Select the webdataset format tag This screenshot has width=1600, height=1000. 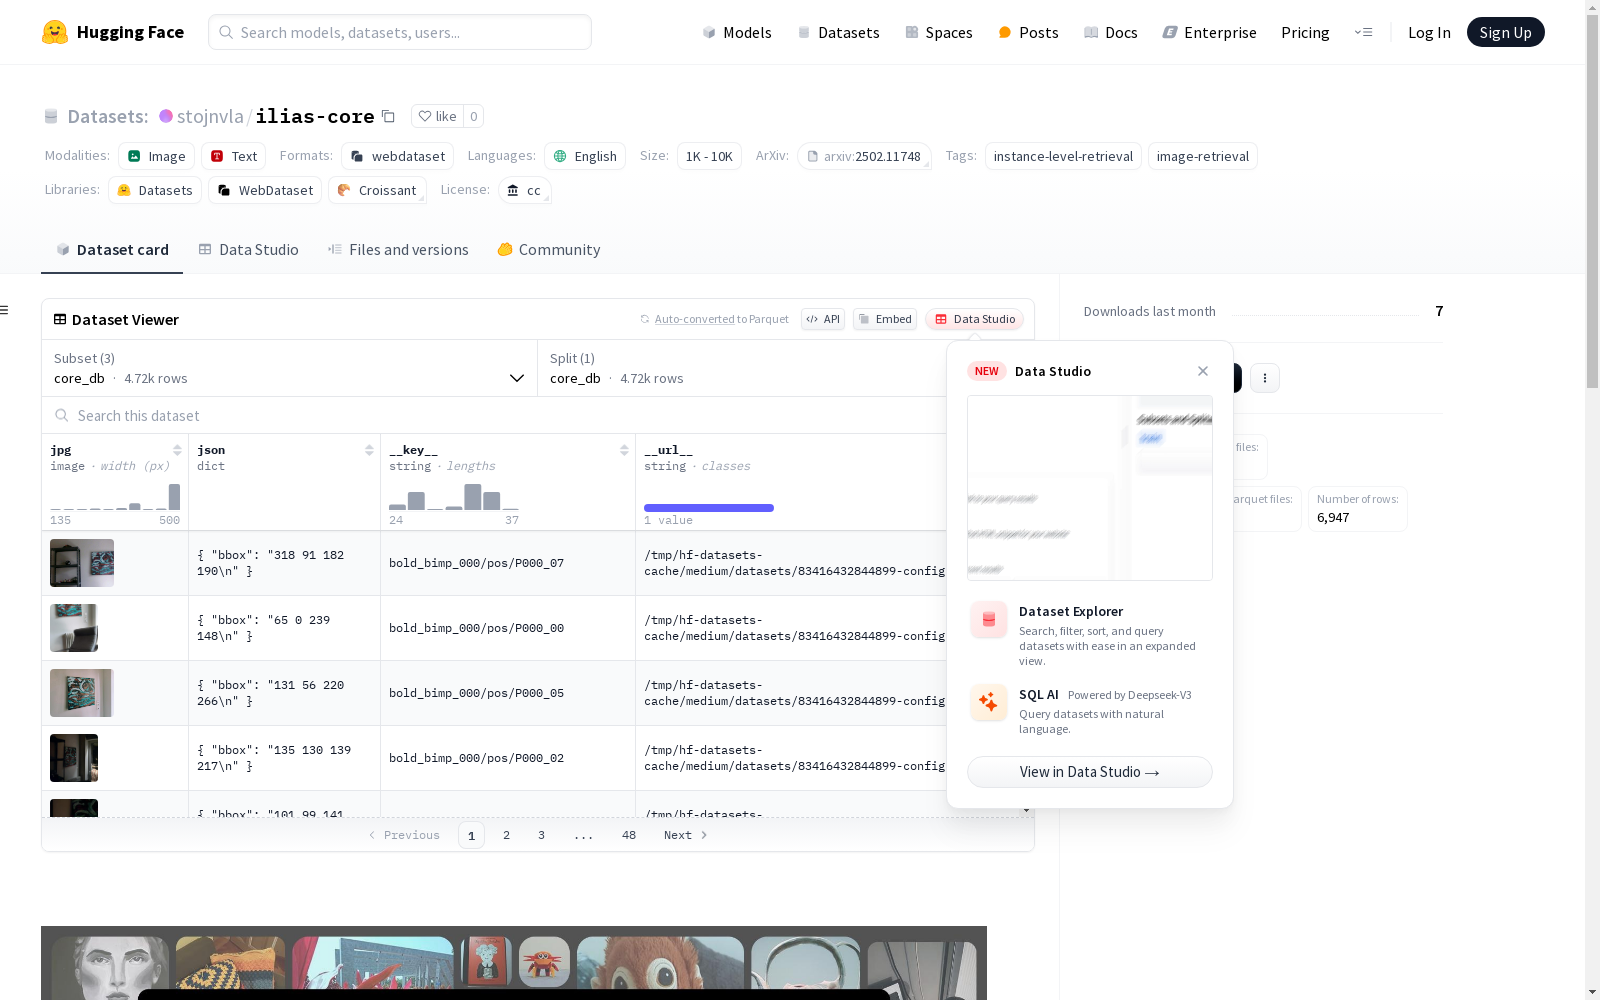click(397, 156)
